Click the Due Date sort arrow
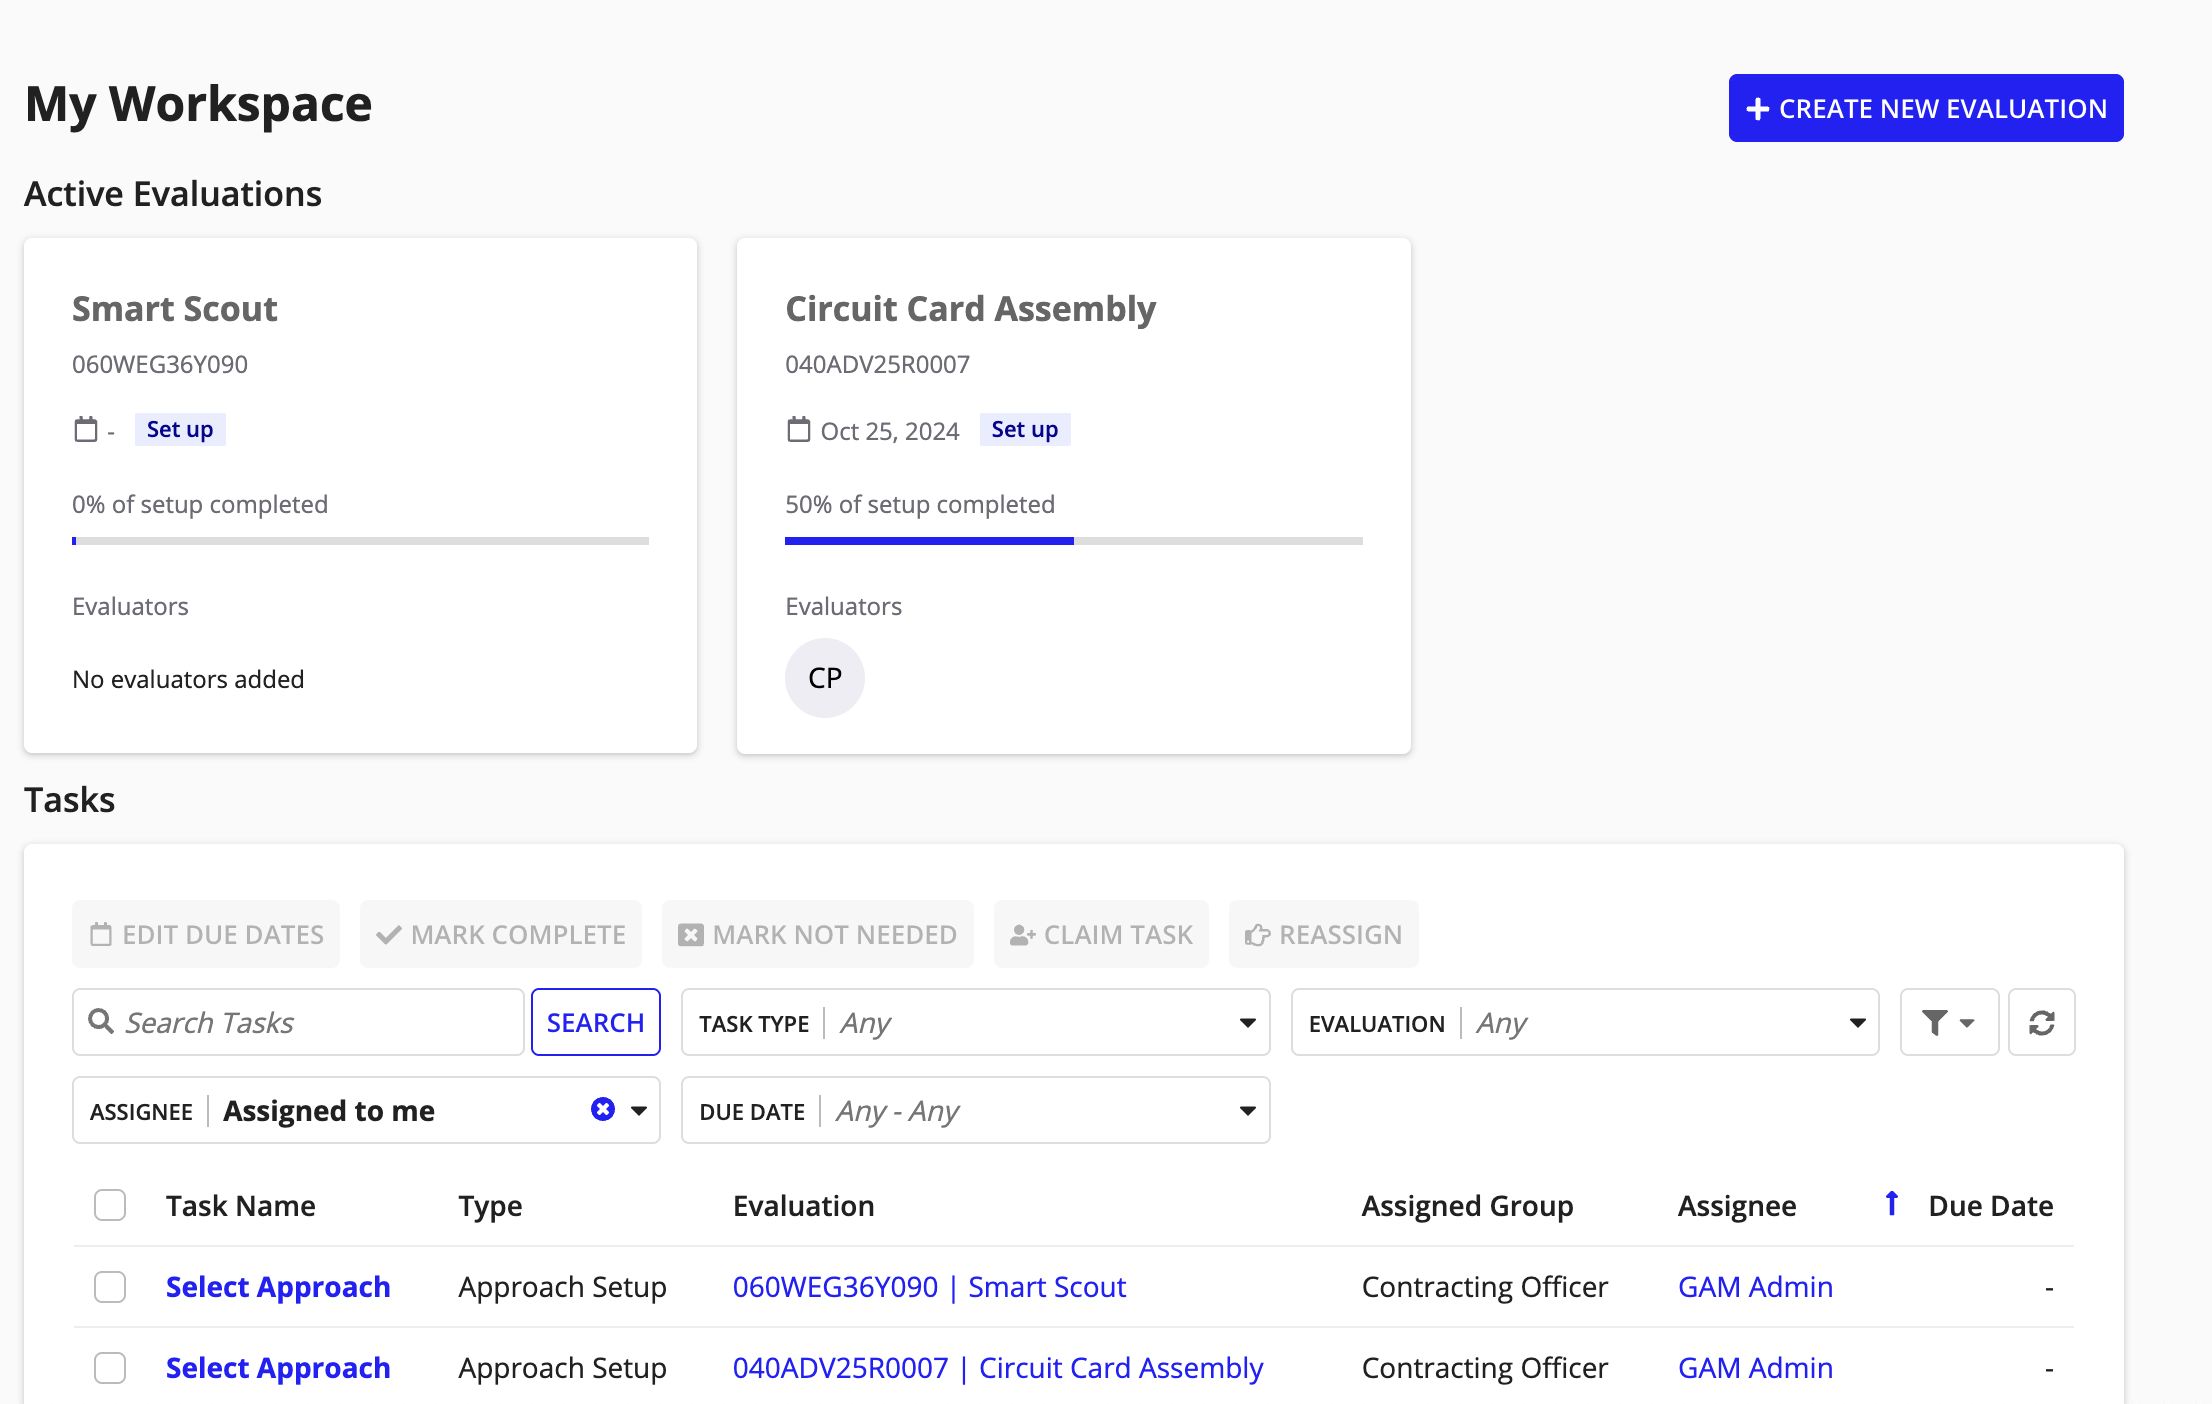2212x1404 pixels. [1891, 1204]
